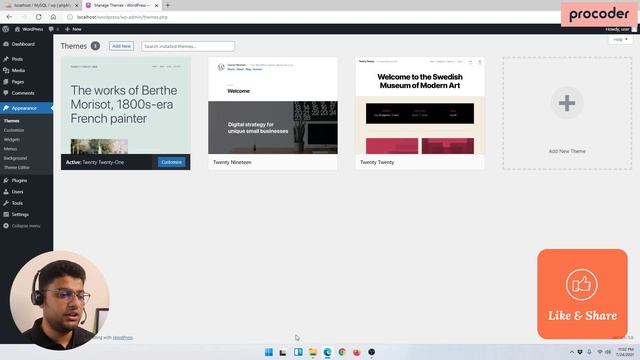
Task: Click the plus New item in admin bar
Action: 73,29
